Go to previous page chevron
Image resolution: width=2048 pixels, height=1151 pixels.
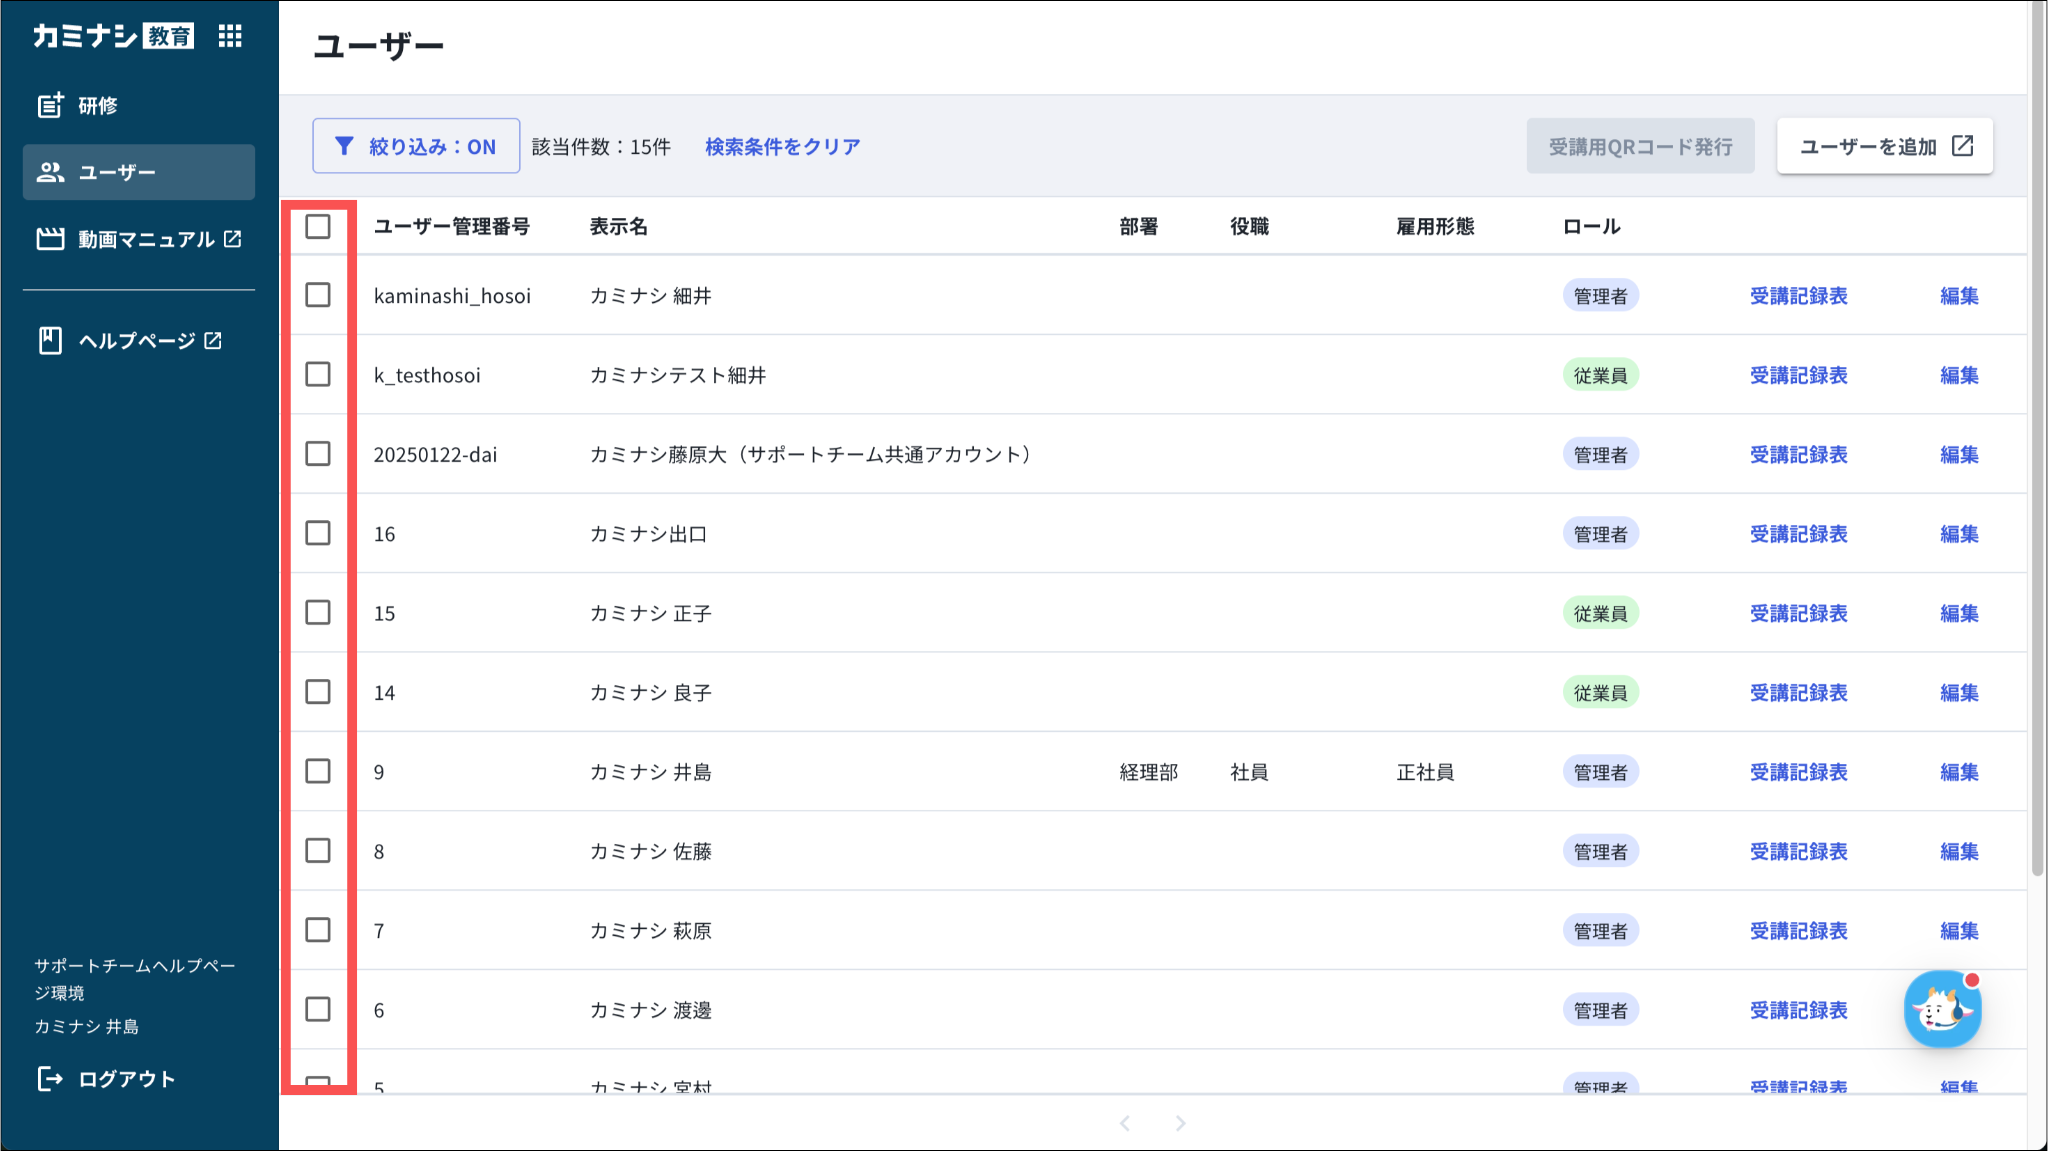pyautogui.click(x=1125, y=1123)
